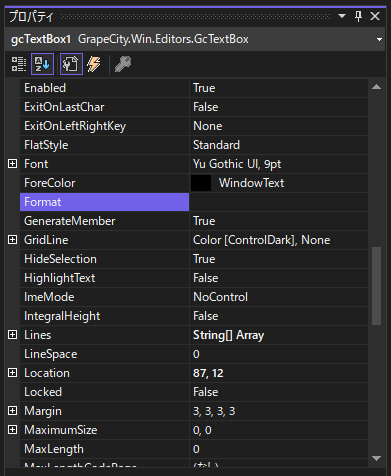The width and height of the screenshot is (391, 476).
Task: Click the LineSpace 0 value
Action: pyautogui.click(x=196, y=354)
